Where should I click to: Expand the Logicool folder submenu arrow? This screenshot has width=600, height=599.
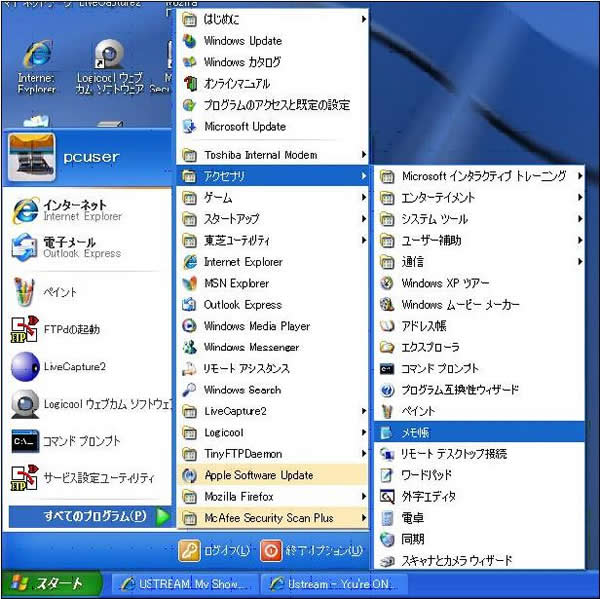click(x=364, y=433)
